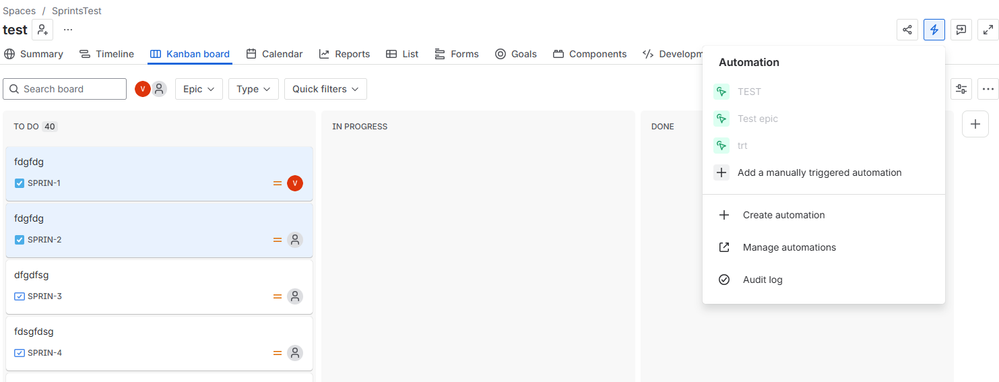The width and height of the screenshot is (999, 382).
Task: Click the IN PROGRESS column header
Action: pyautogui.click(x=360, y=127)
